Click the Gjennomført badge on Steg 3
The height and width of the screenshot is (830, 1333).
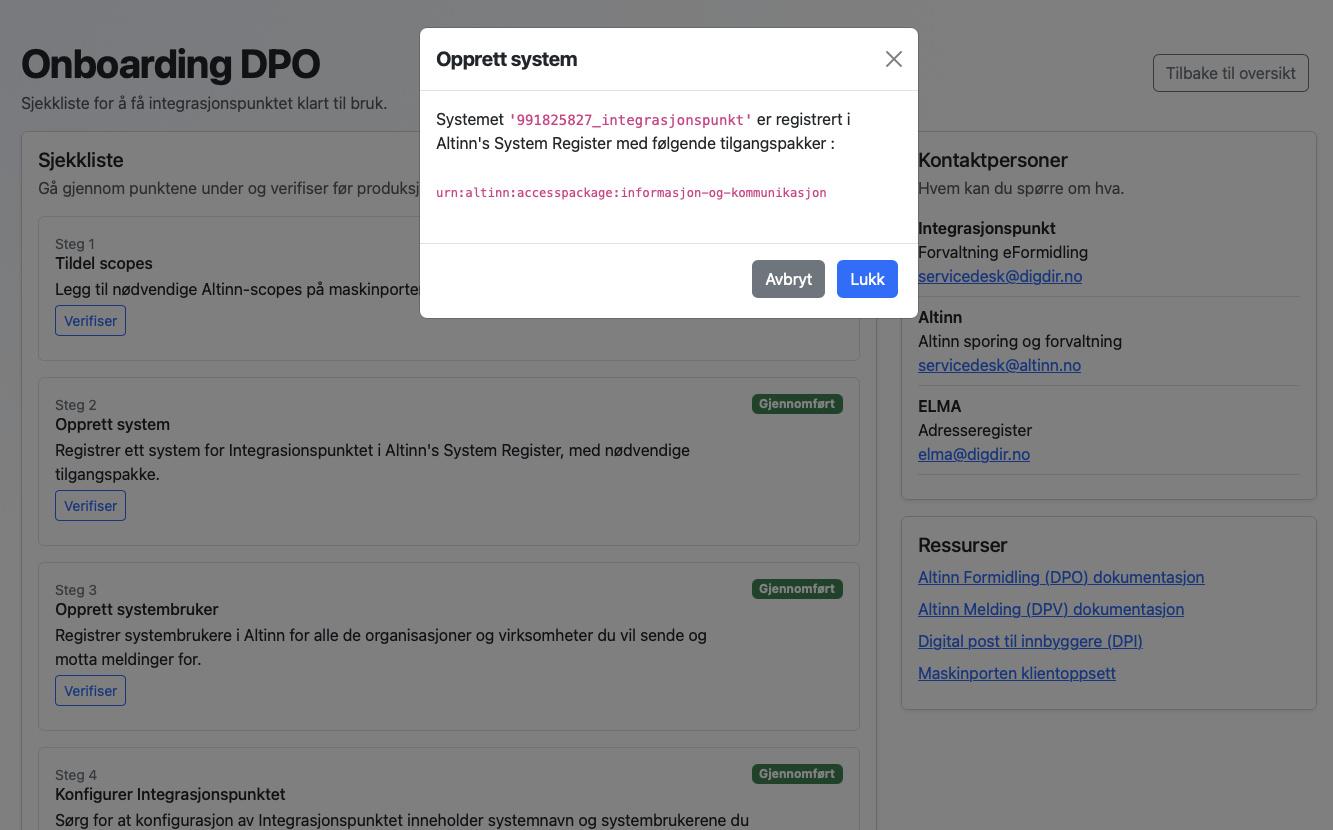pyautogui.click(x=797, y=589)
